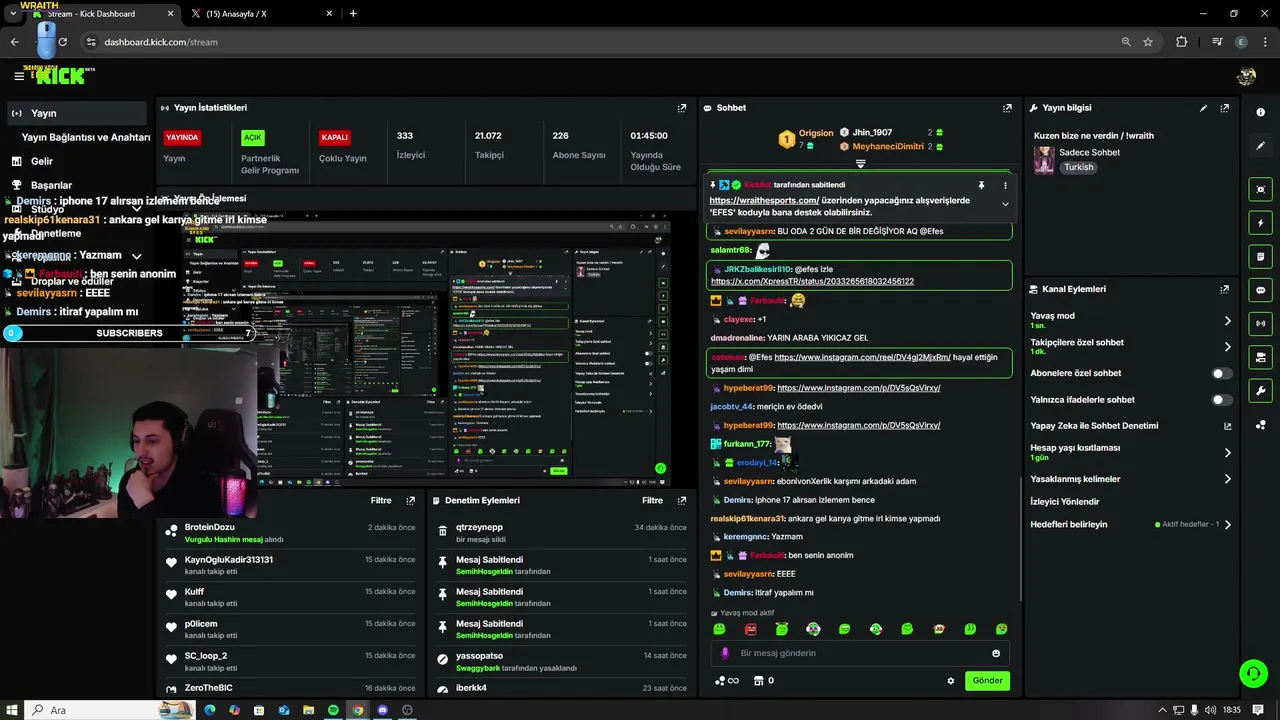The height and width of the screenshot is (720, 1280).
Task: Click the channel points icon below the chat input
Action: tap(727, 681)
